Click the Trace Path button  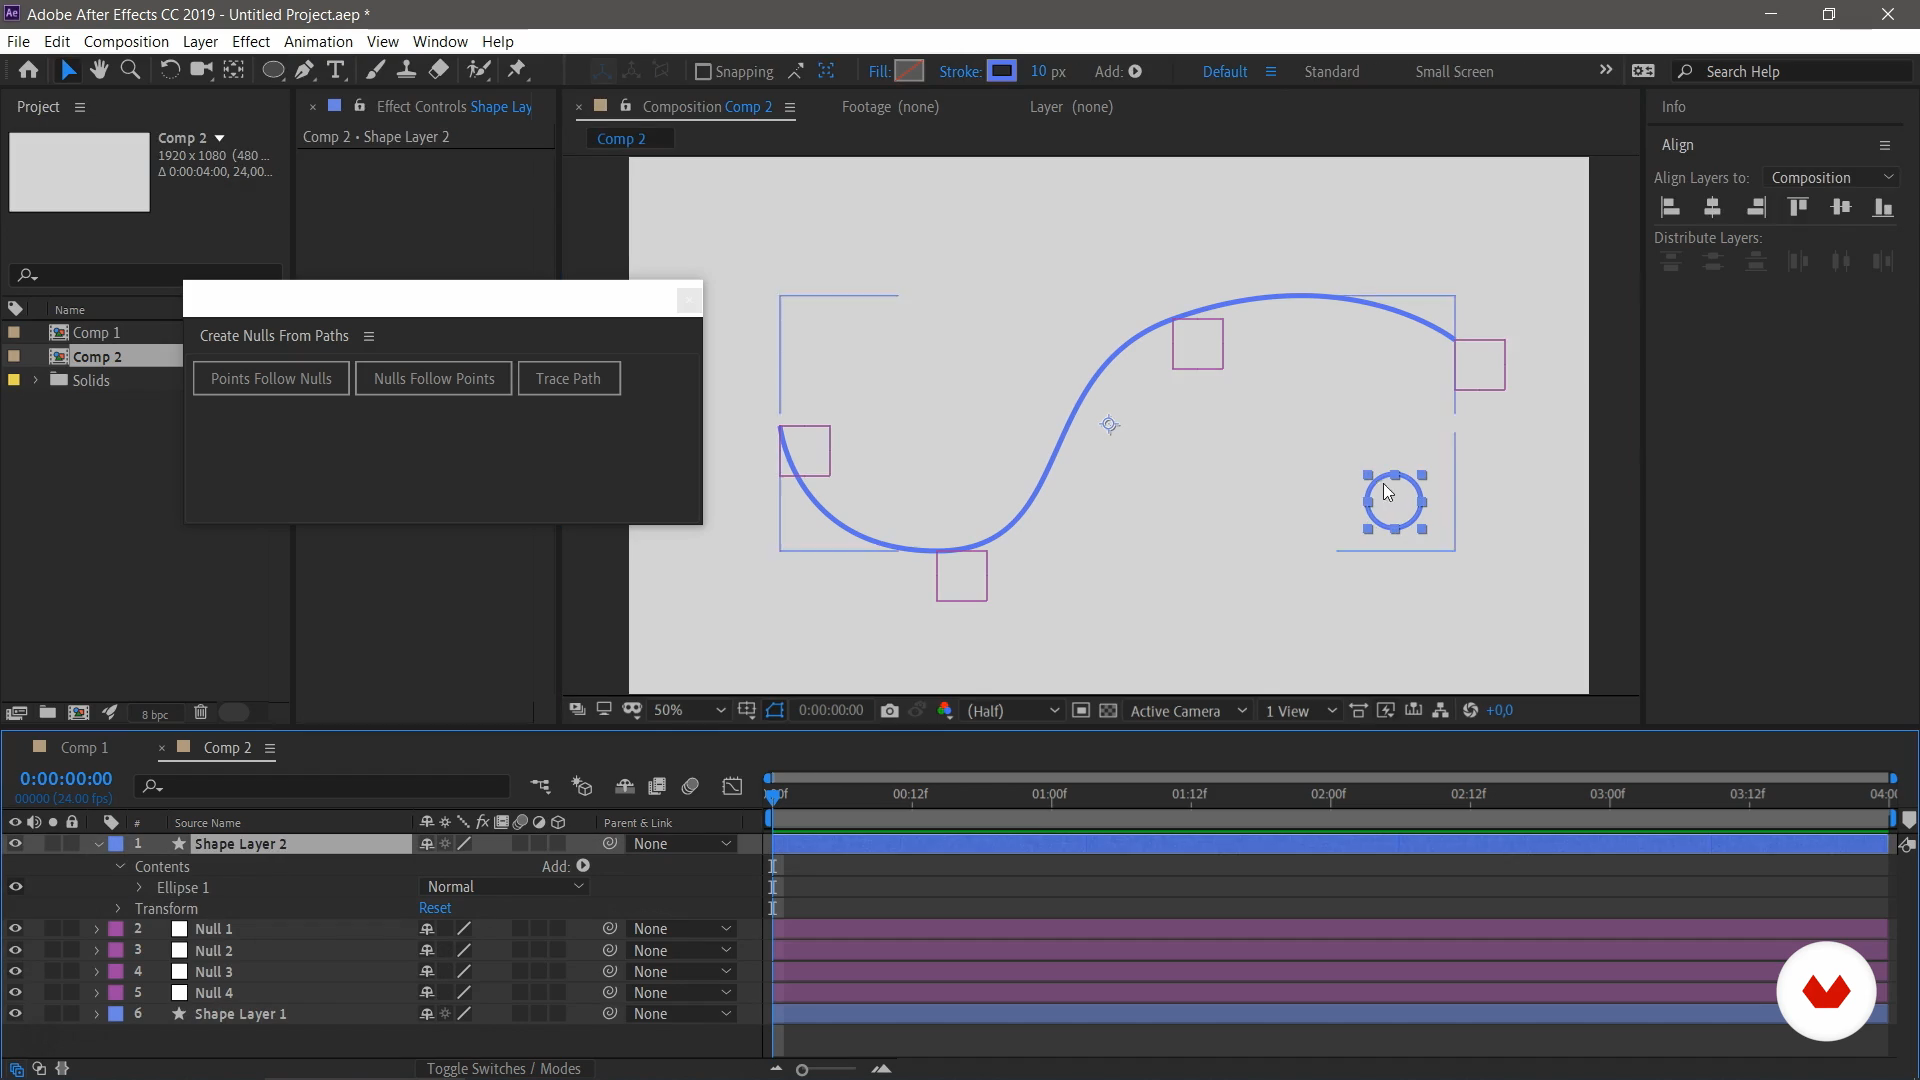568,379
